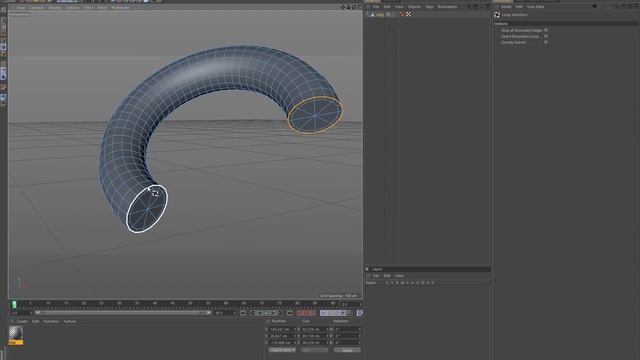Click the green current frame marker in timeline

[14, 304]
